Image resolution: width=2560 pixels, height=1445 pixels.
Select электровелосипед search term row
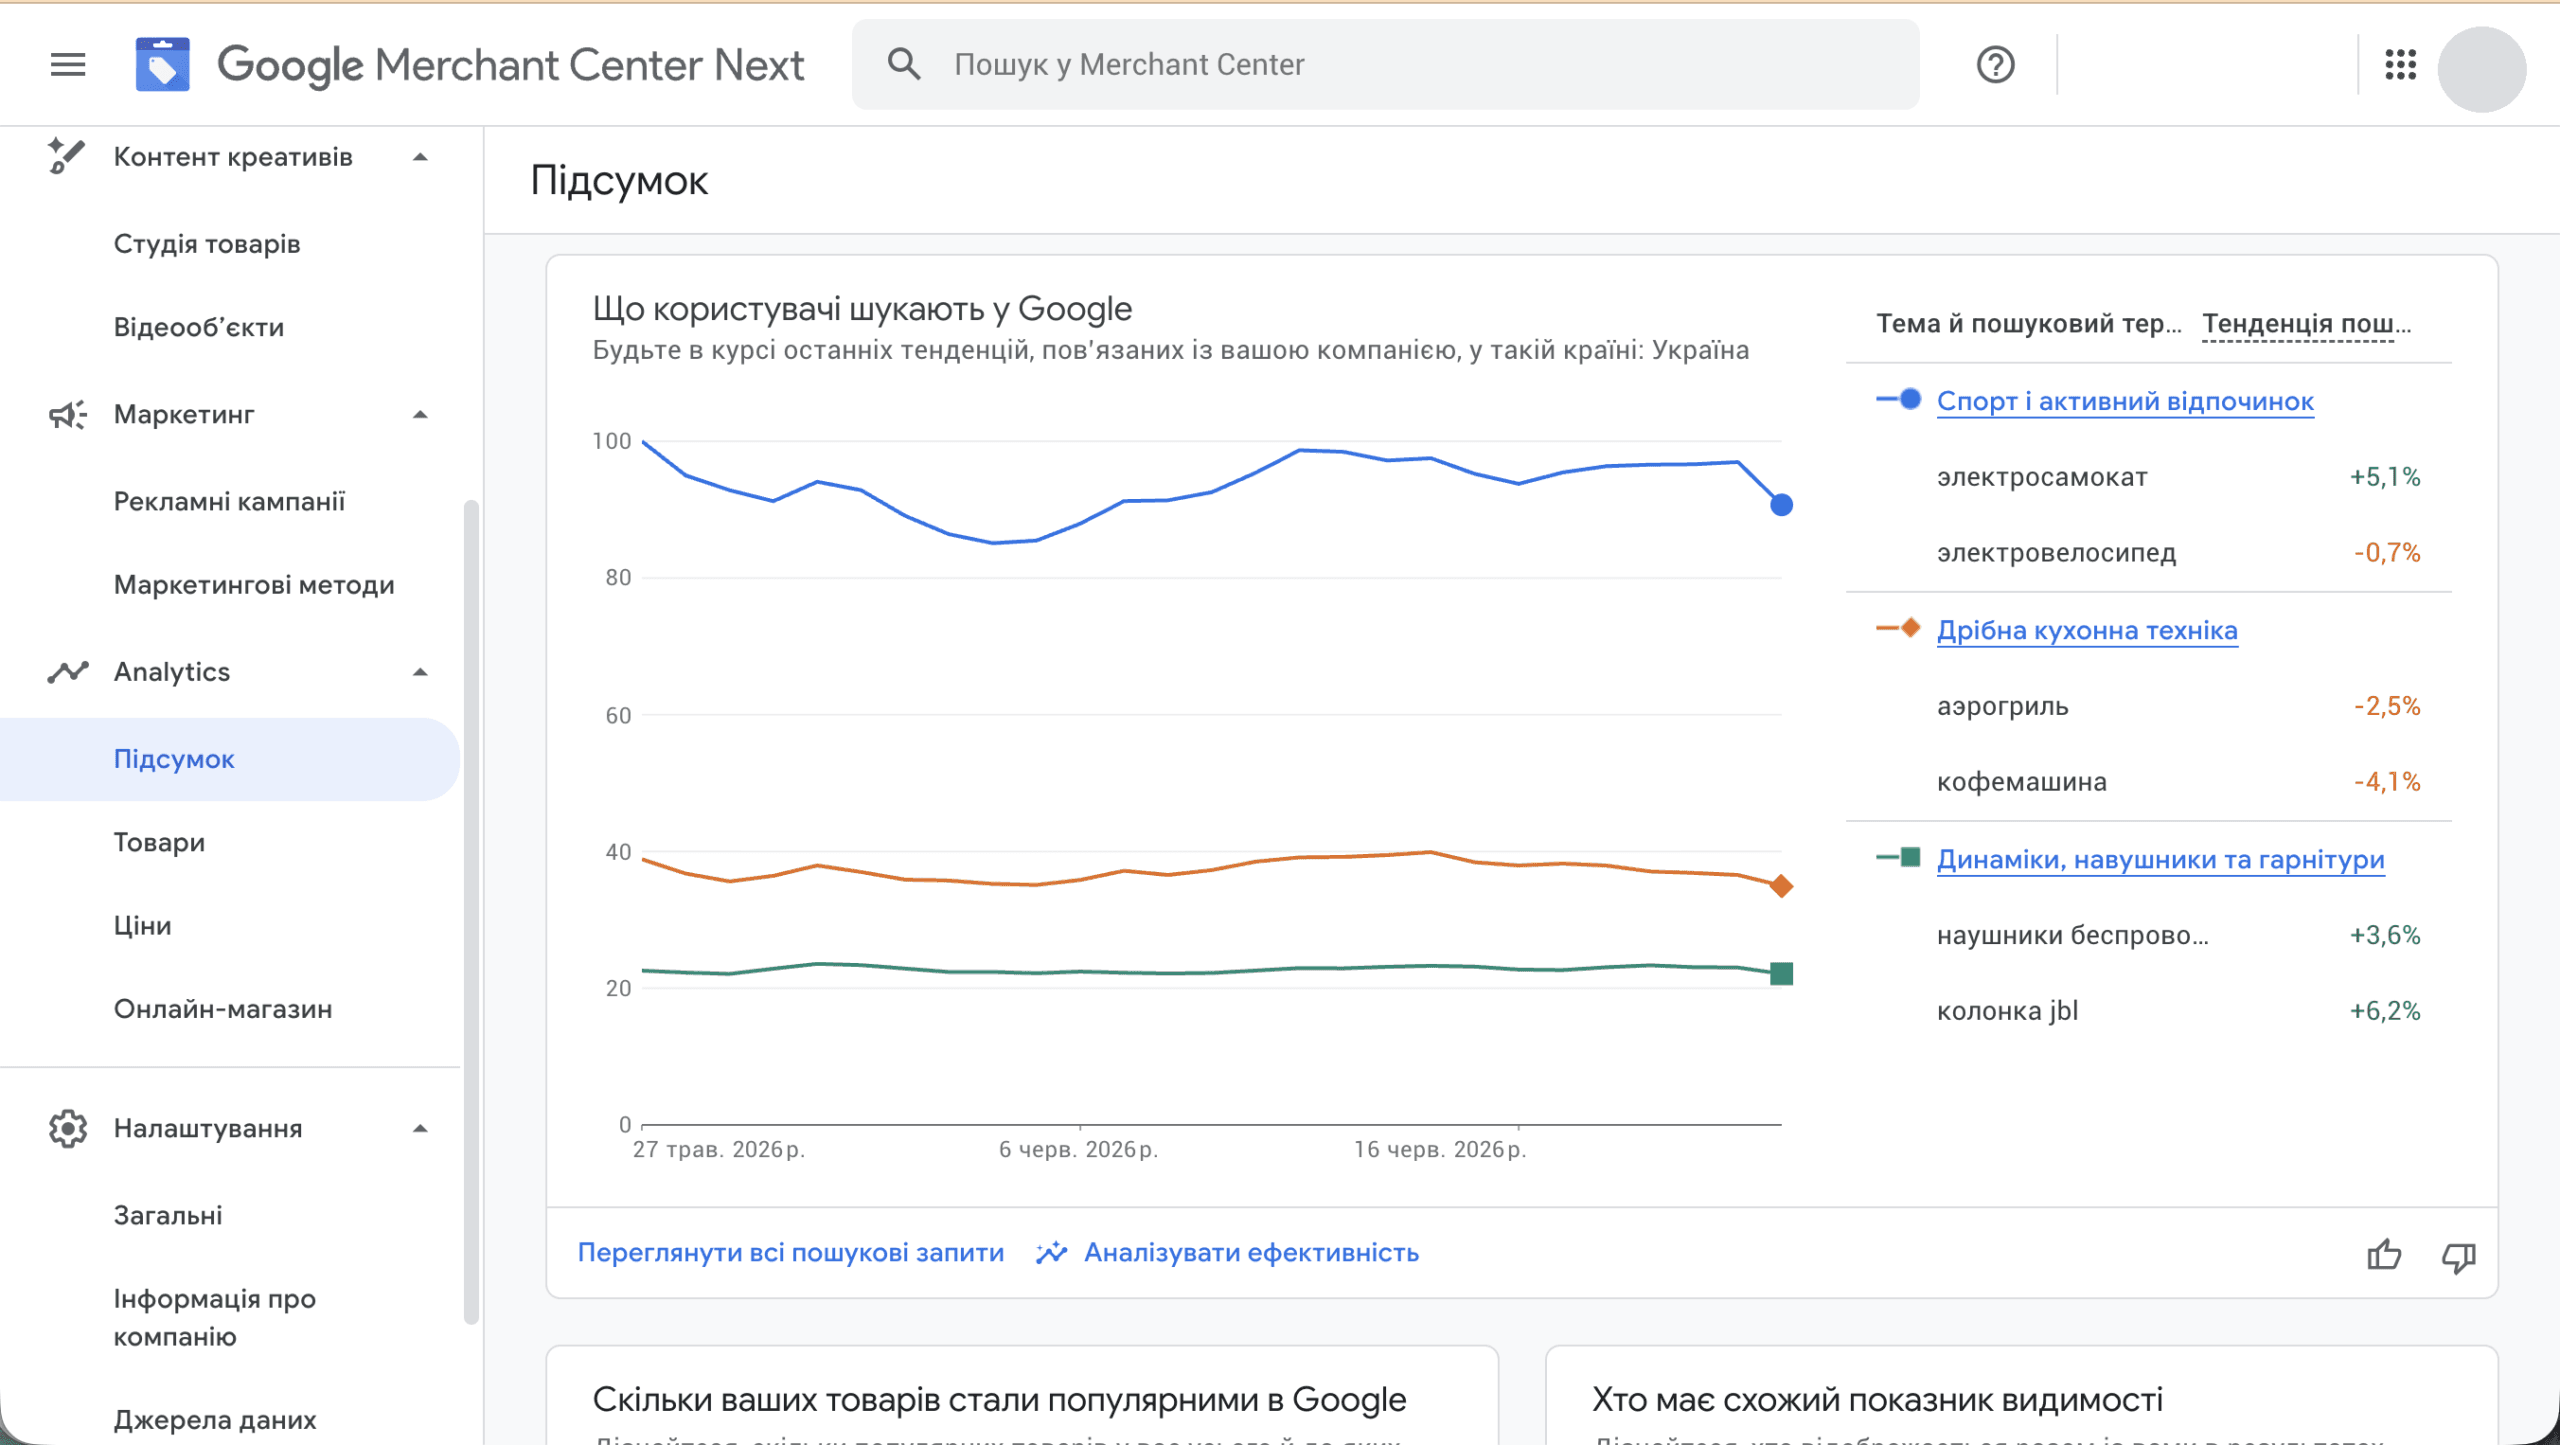click(2148, 553)
